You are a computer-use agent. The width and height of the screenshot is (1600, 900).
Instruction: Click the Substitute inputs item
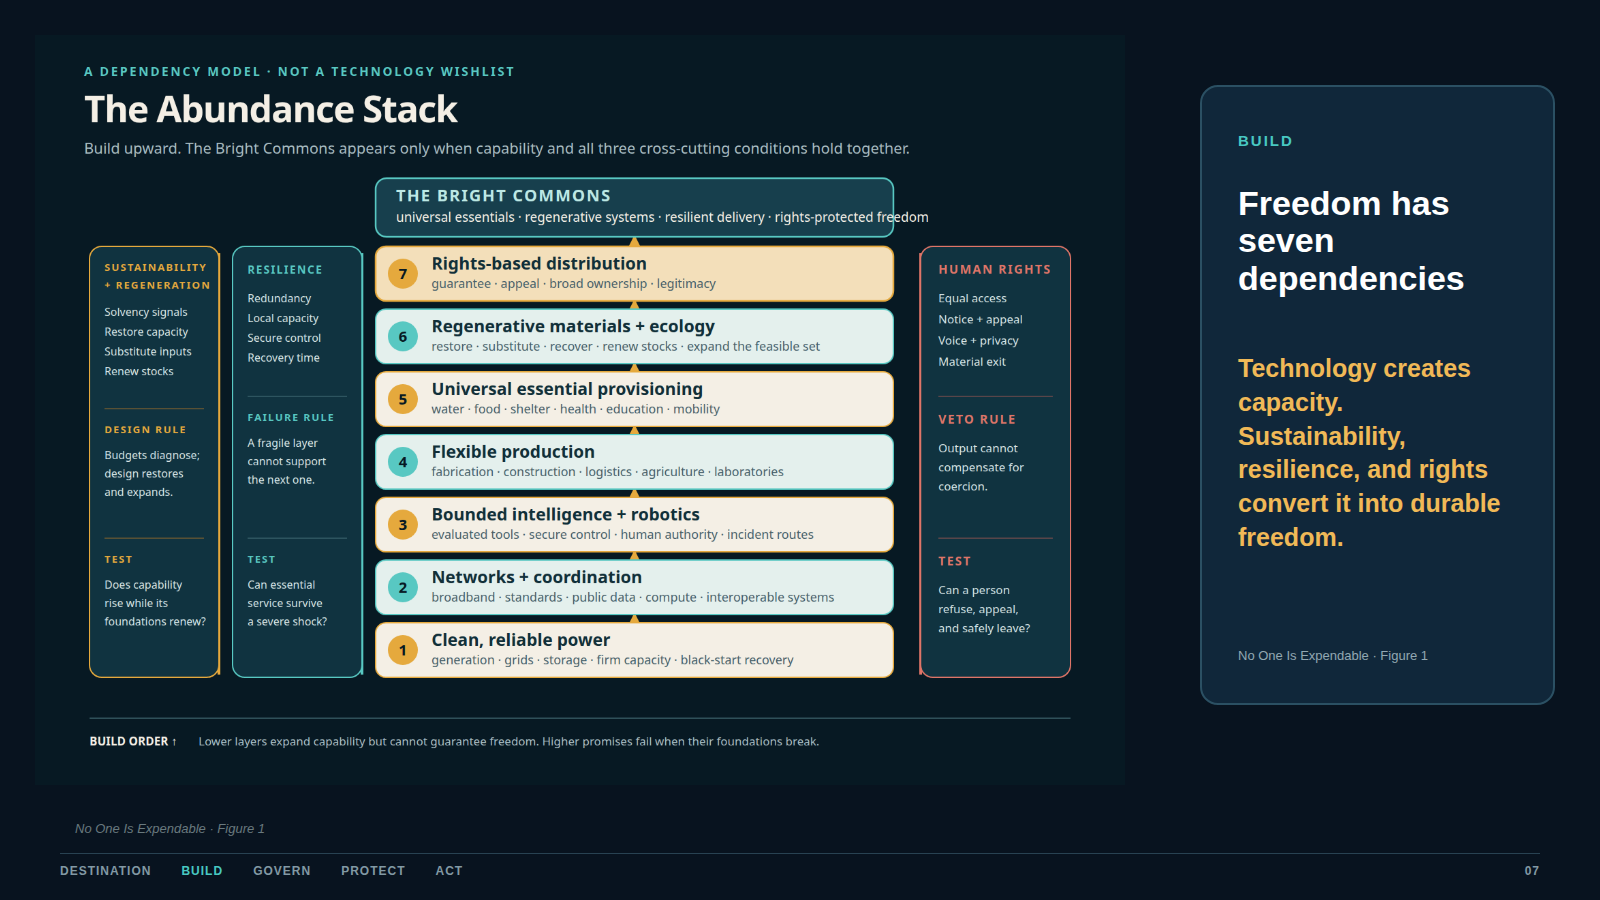click(148, 352)
